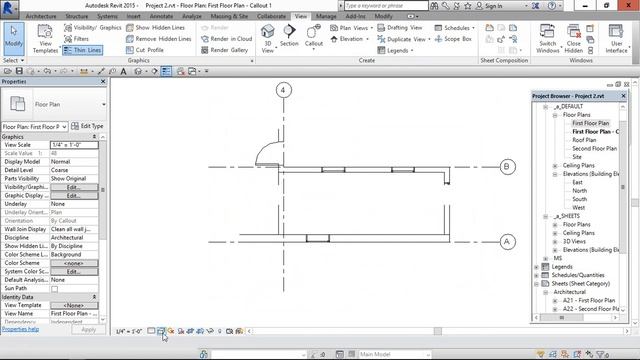This screenshot has height=360, width=640.
Task: Click Remove Hidden Lines
Action: click(x=158, y=39)
